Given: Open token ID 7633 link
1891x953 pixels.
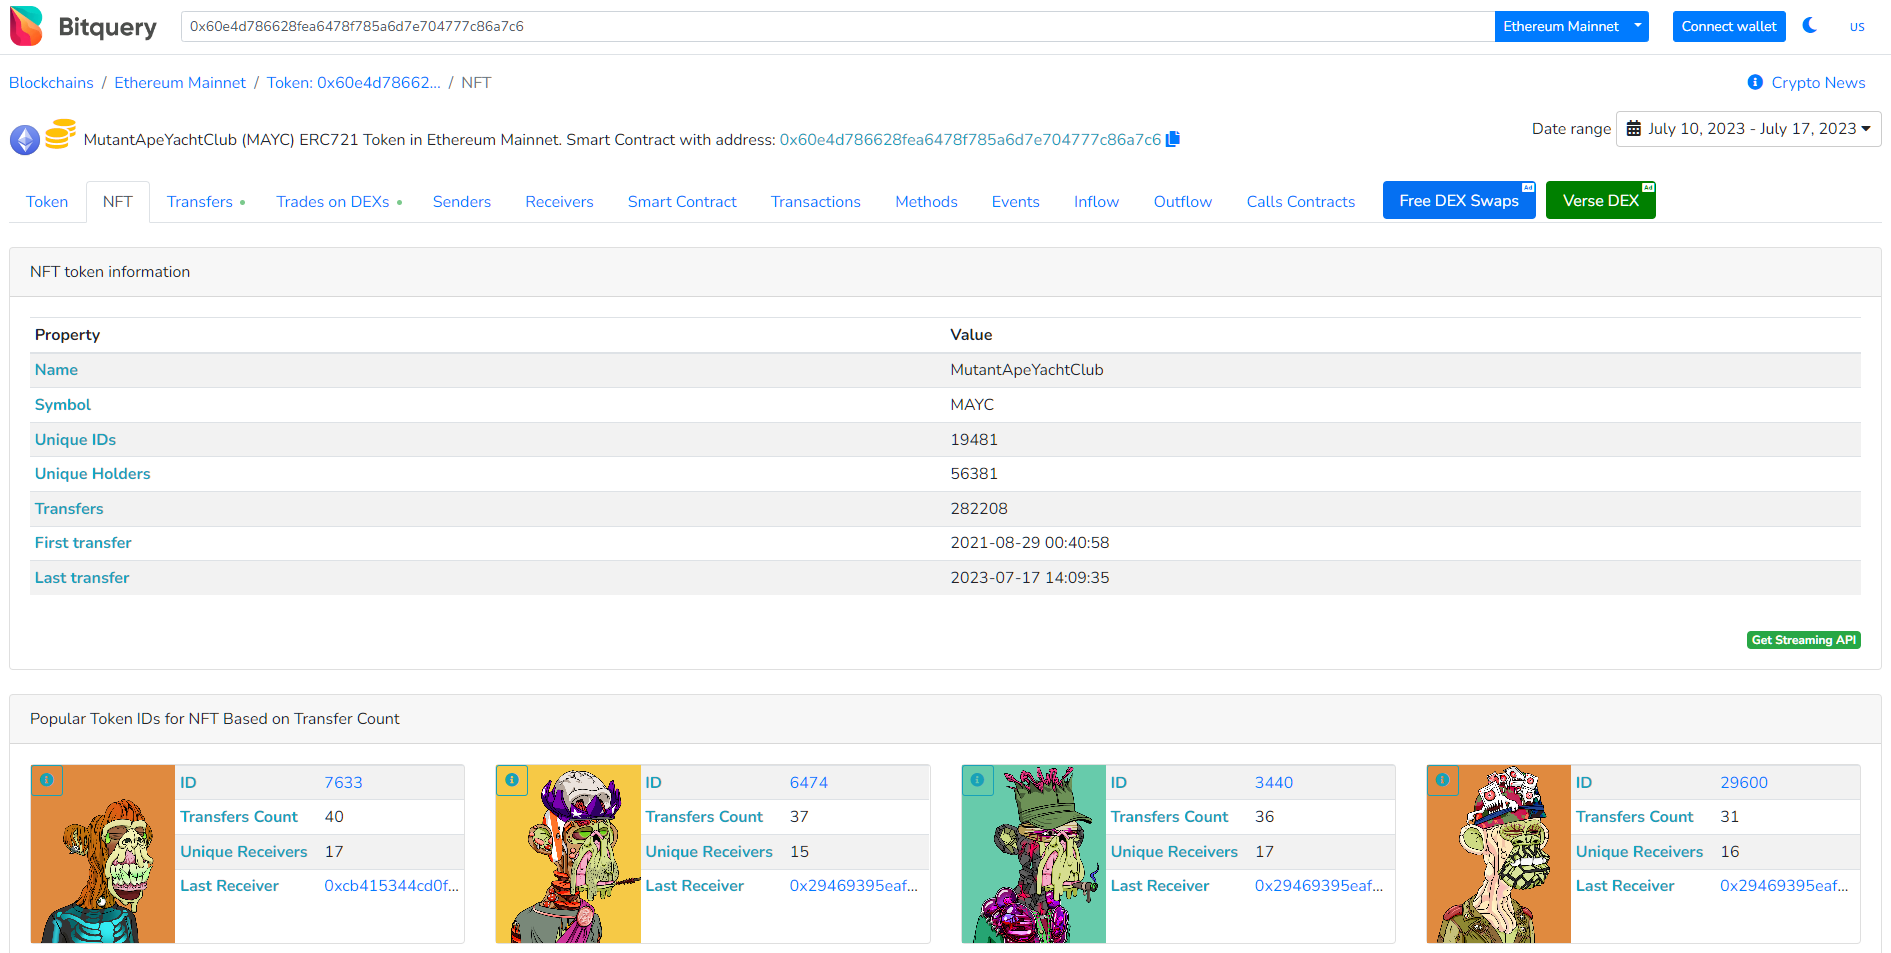Looking at the screenshot, I should pyautogui.click(x=343, y=782).
